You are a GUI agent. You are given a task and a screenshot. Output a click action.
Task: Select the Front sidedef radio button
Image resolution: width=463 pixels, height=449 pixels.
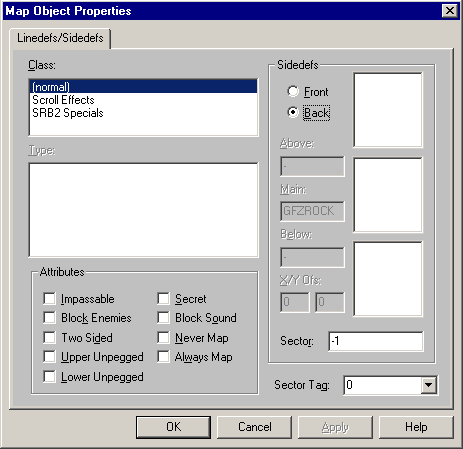[x=293, y=91]
